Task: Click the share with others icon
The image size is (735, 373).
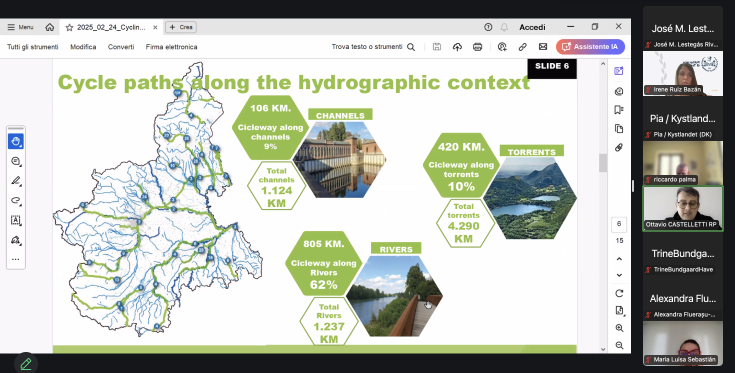Action: [502, 47]
